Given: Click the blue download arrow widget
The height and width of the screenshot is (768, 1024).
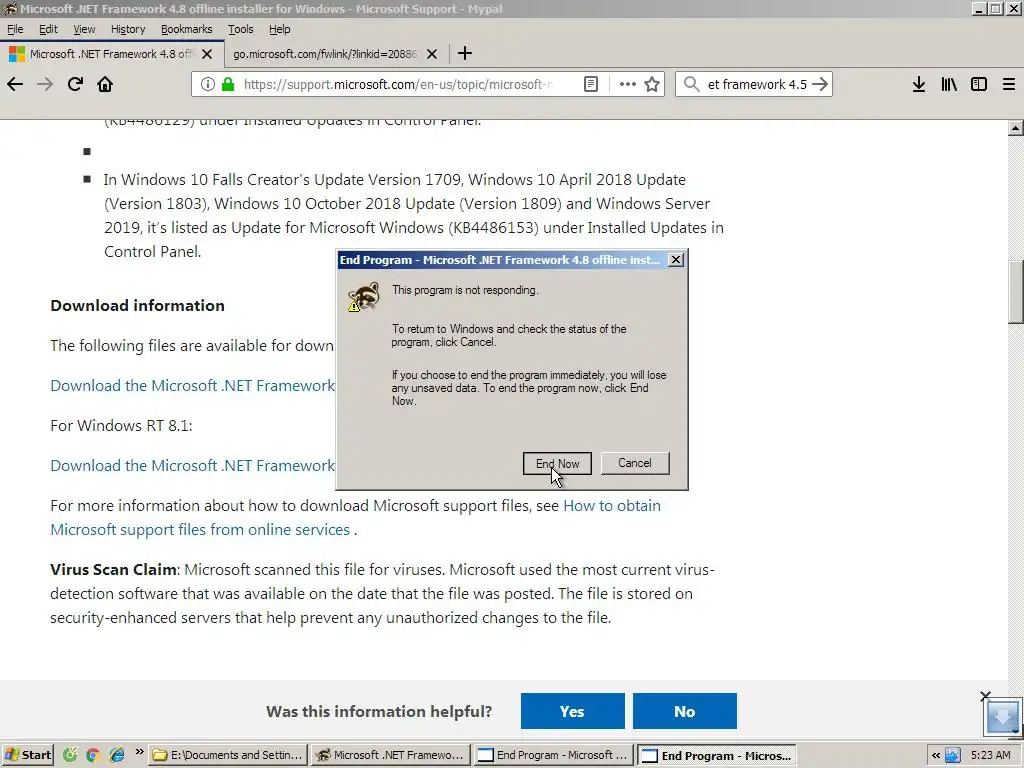Looking at the screenshot, I should click(x=1002, y=717).
